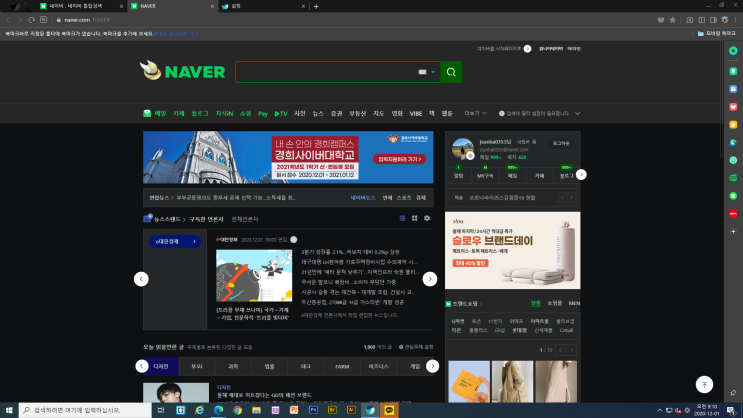Open Photoshop from the taskbar

click(x=313, y=410)
